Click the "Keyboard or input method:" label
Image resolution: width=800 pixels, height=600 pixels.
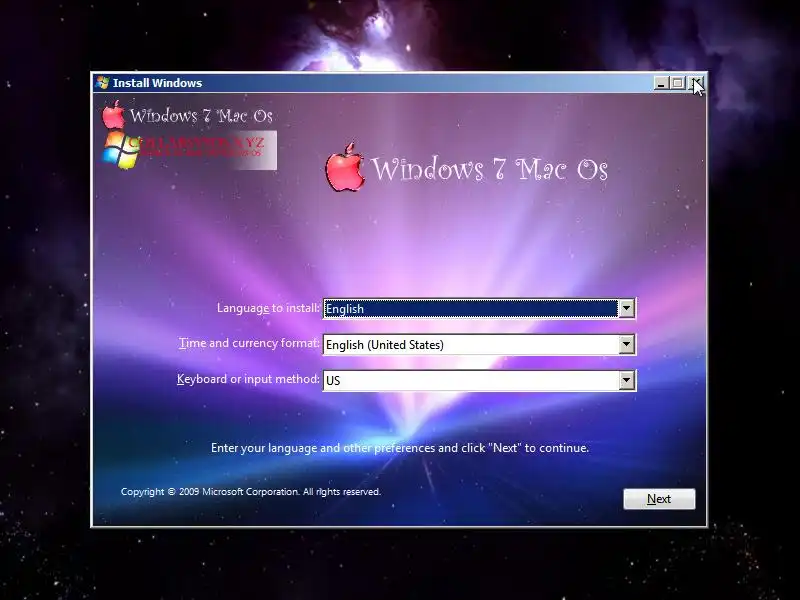point(248,379)
